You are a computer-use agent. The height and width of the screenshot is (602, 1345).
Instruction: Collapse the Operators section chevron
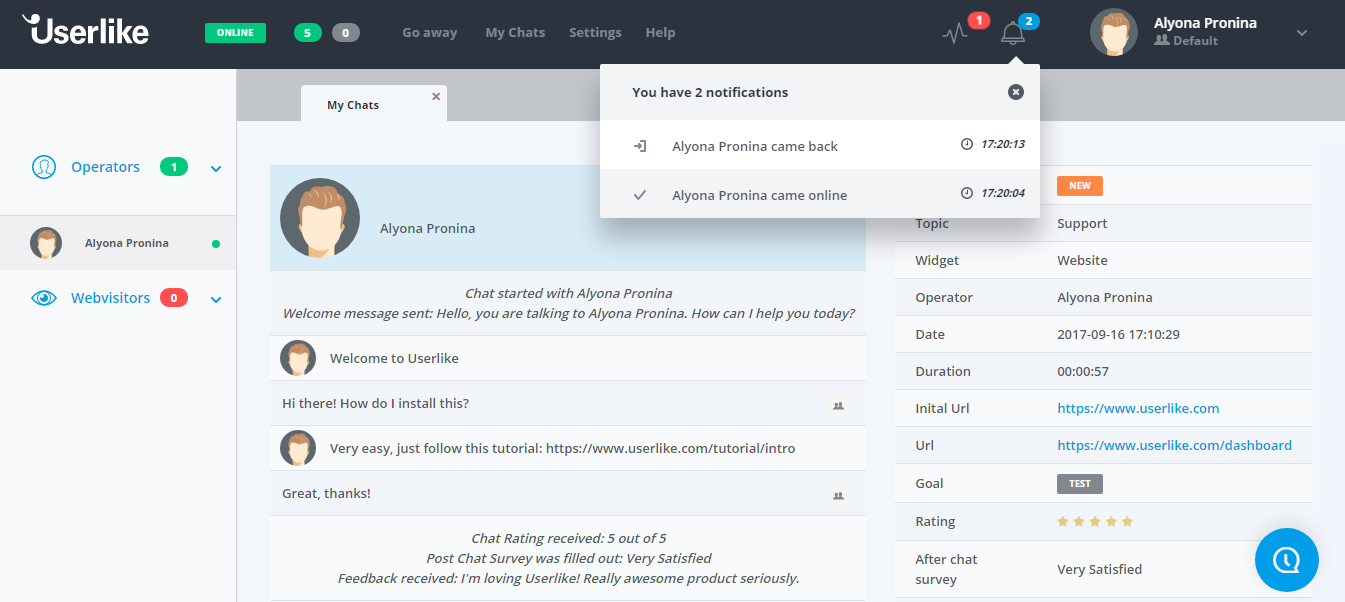(x=216, y=168)
